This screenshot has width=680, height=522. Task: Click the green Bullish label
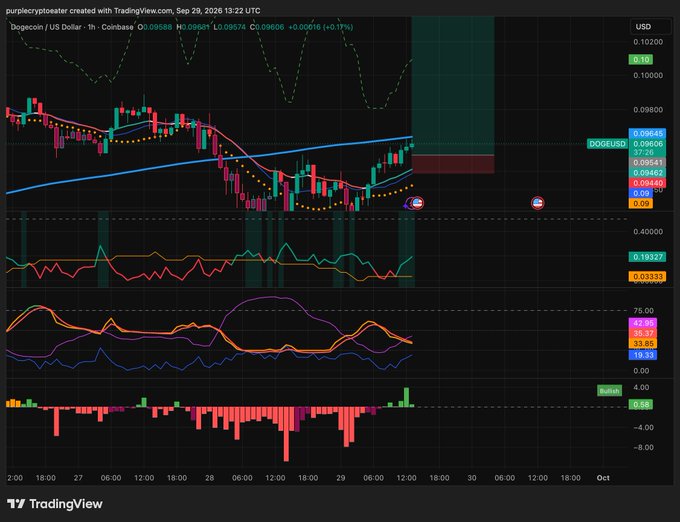click(609, 391)
